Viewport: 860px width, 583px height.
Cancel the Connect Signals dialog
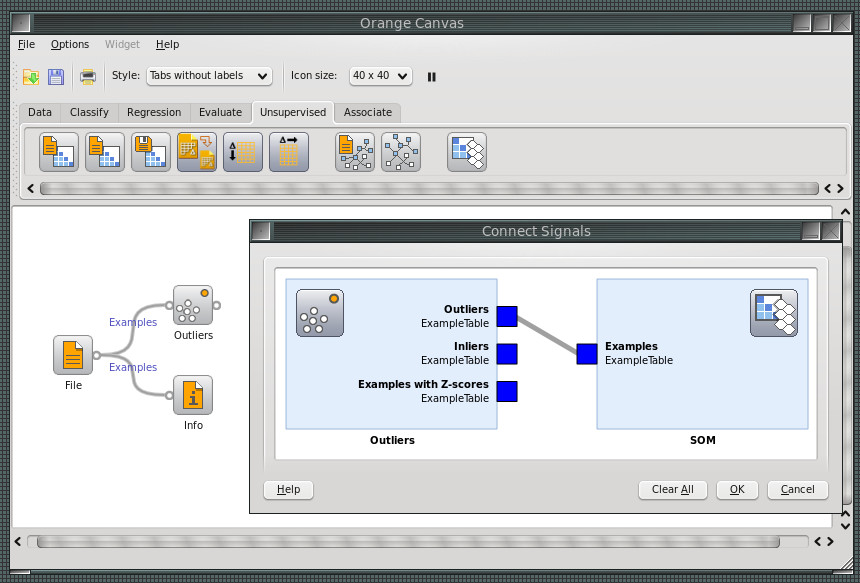pos(797,490)
